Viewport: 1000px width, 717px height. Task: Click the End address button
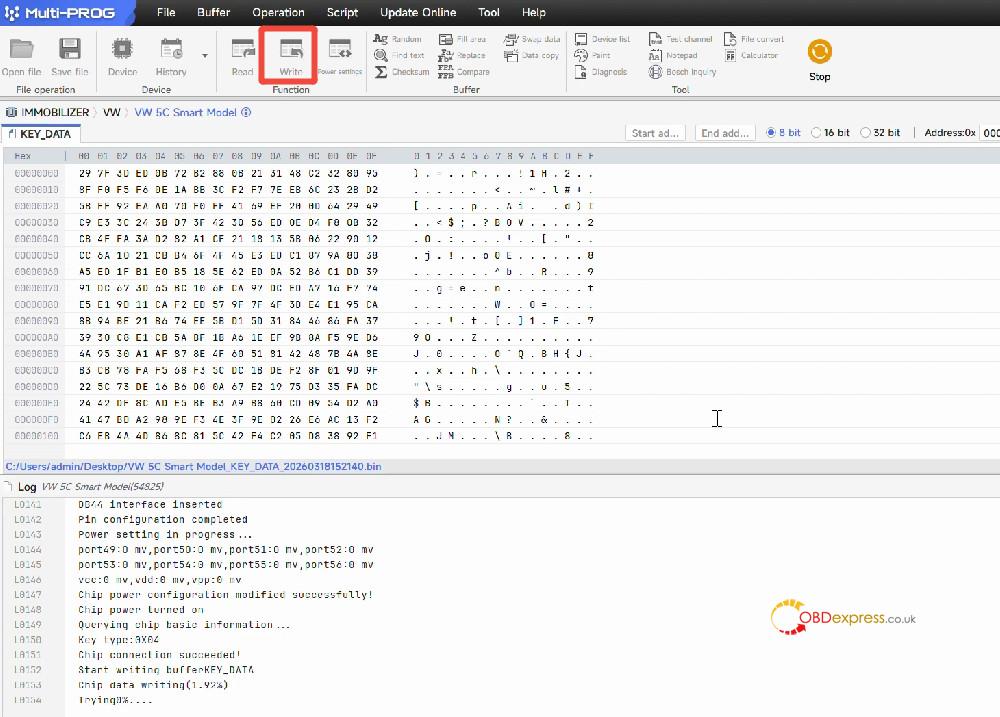coord(725,133)
